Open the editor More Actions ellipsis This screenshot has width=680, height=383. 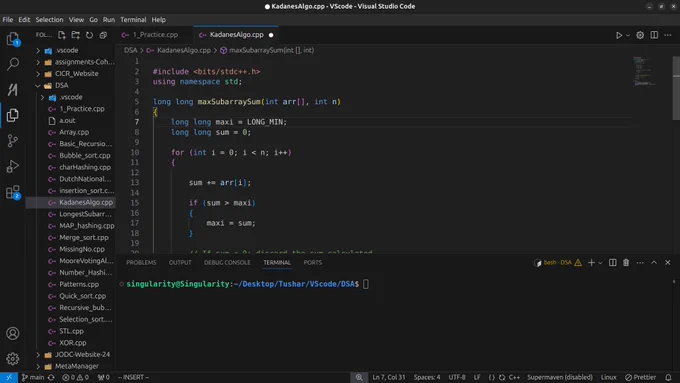[x=668, y=35]
